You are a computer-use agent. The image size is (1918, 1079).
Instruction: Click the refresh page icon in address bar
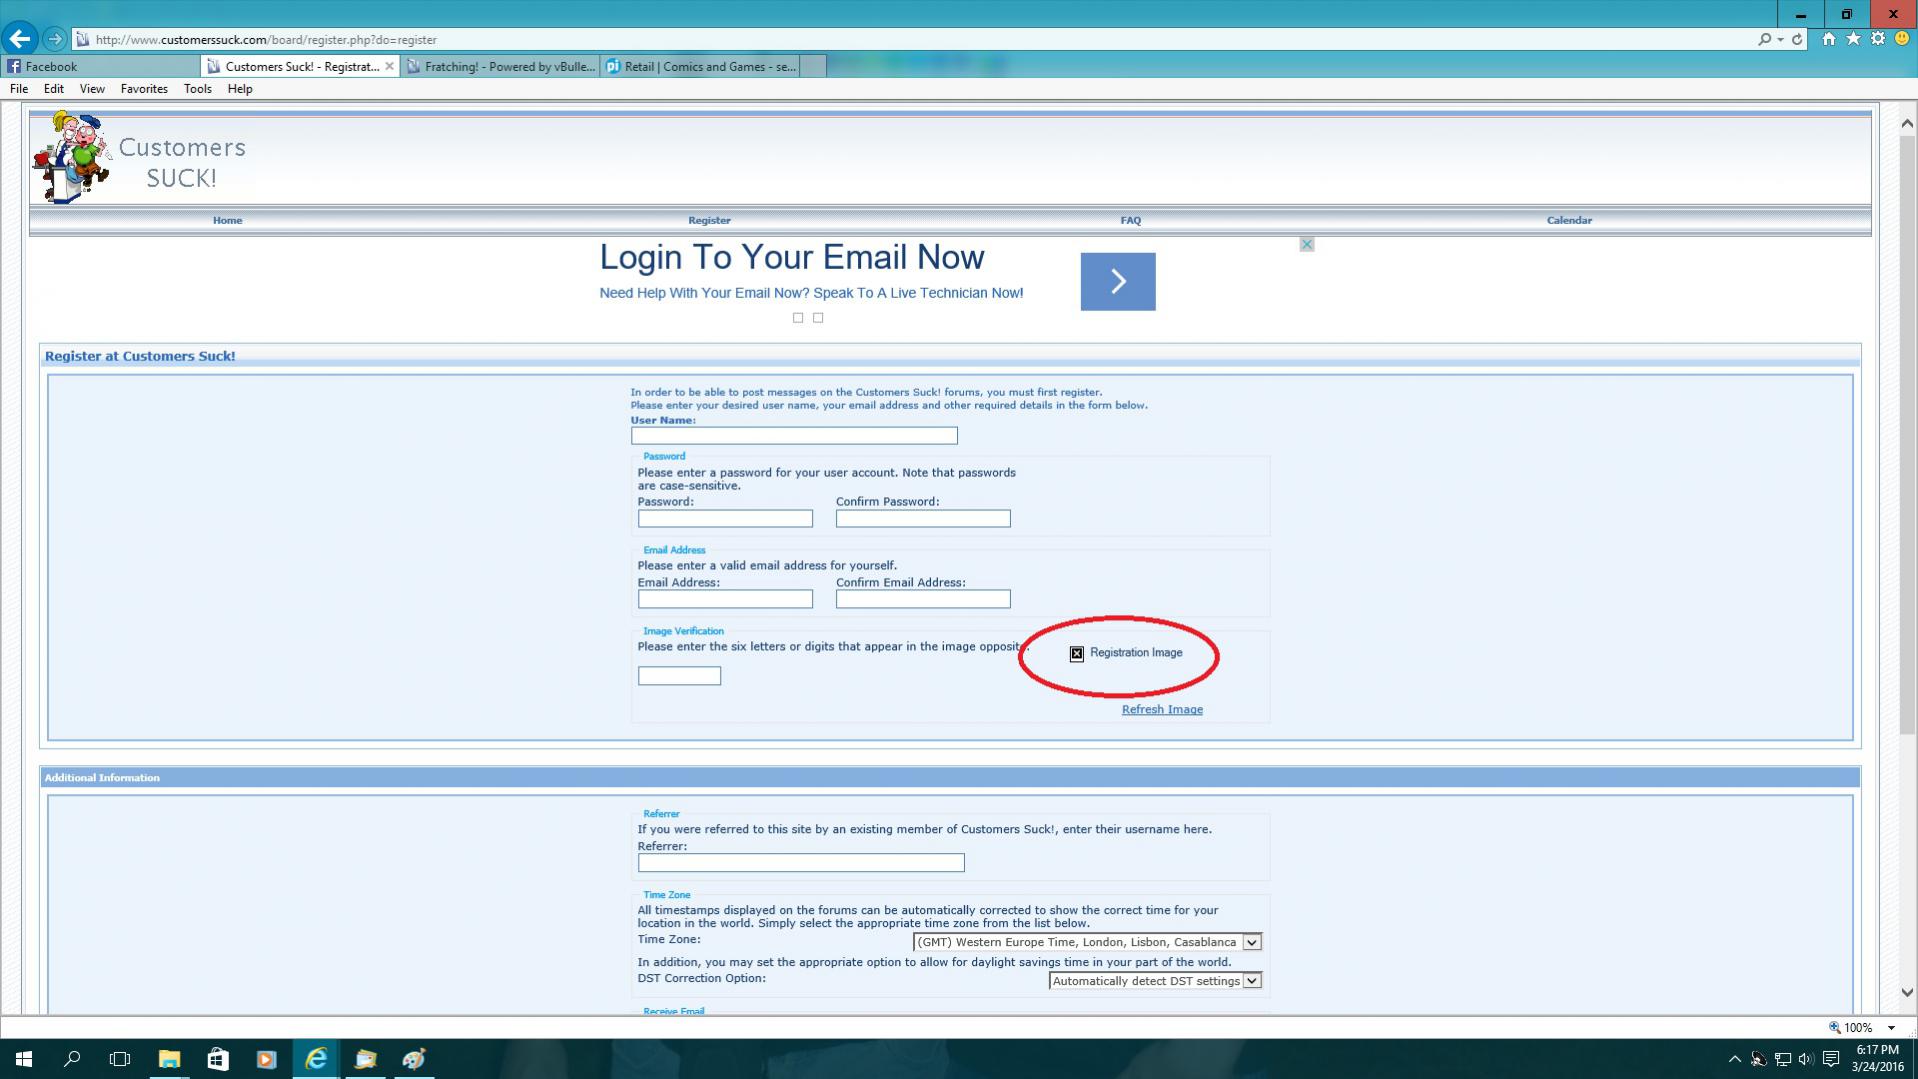coord(1797,39)
